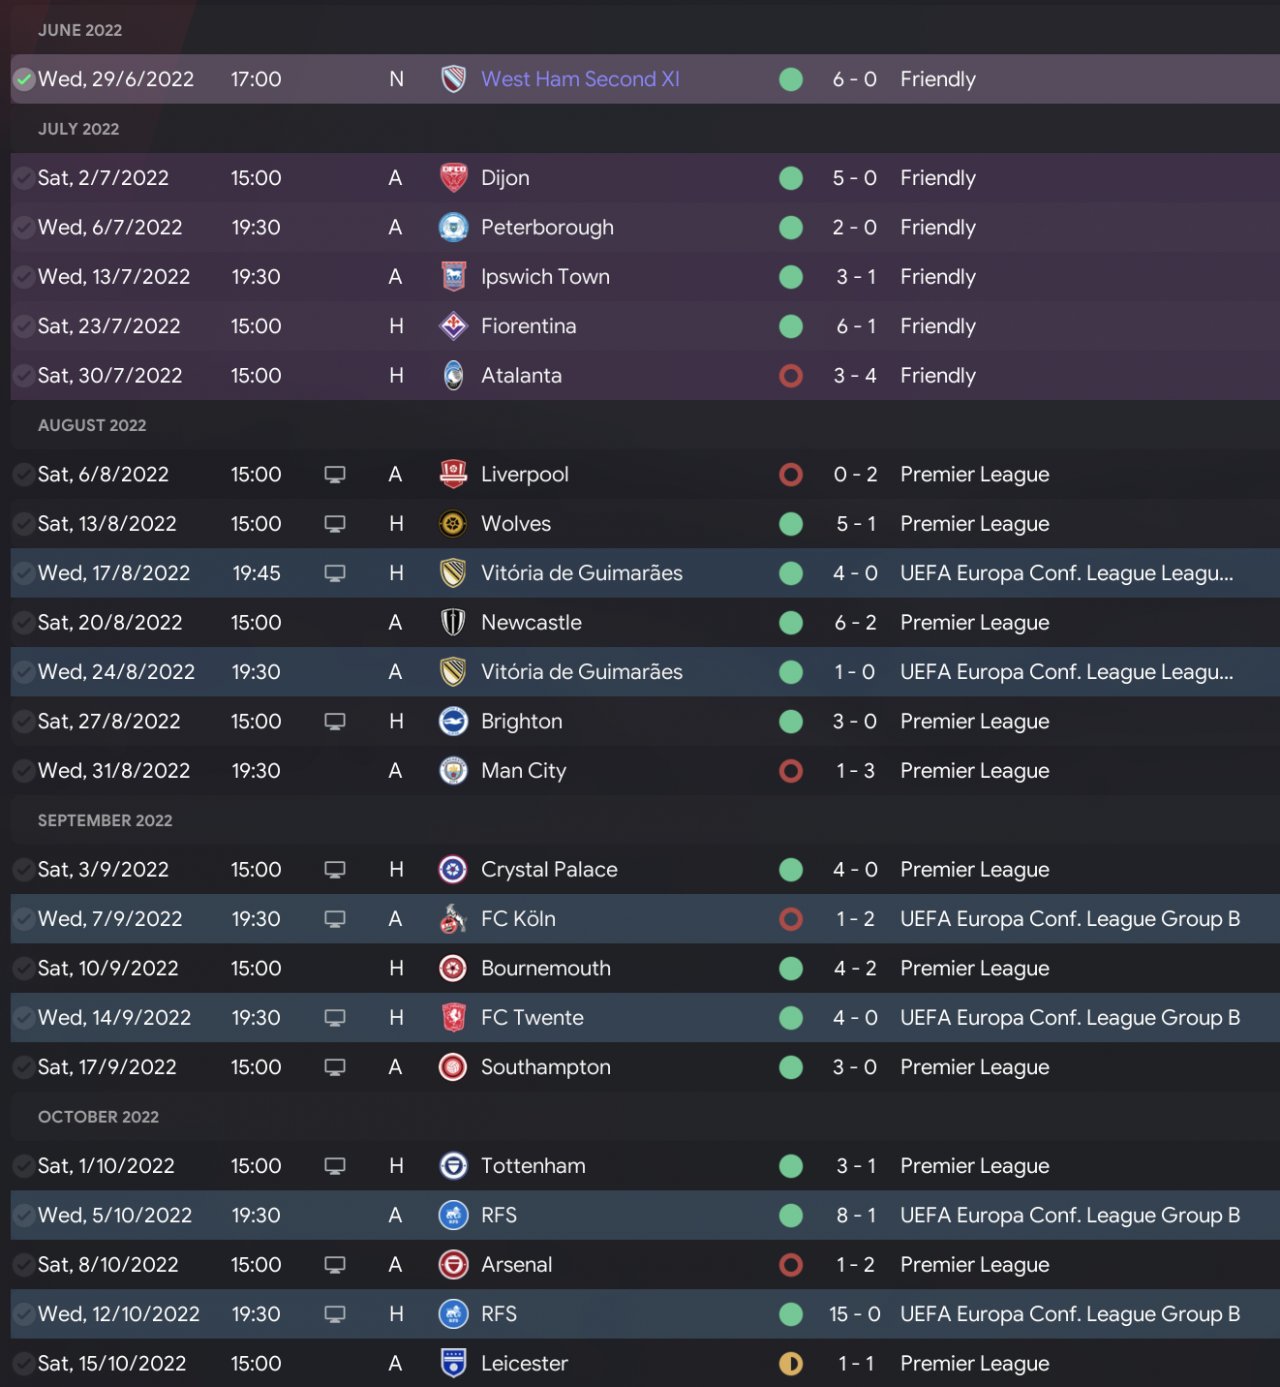1280x1387 pixels.
Task: Click the Dijon club badge icon
Action: pyautogui.click(x=453, y=178)
